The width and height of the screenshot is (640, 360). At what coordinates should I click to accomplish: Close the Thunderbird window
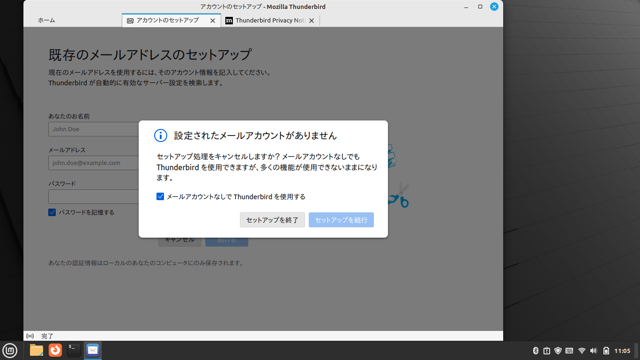coord(494,7)
